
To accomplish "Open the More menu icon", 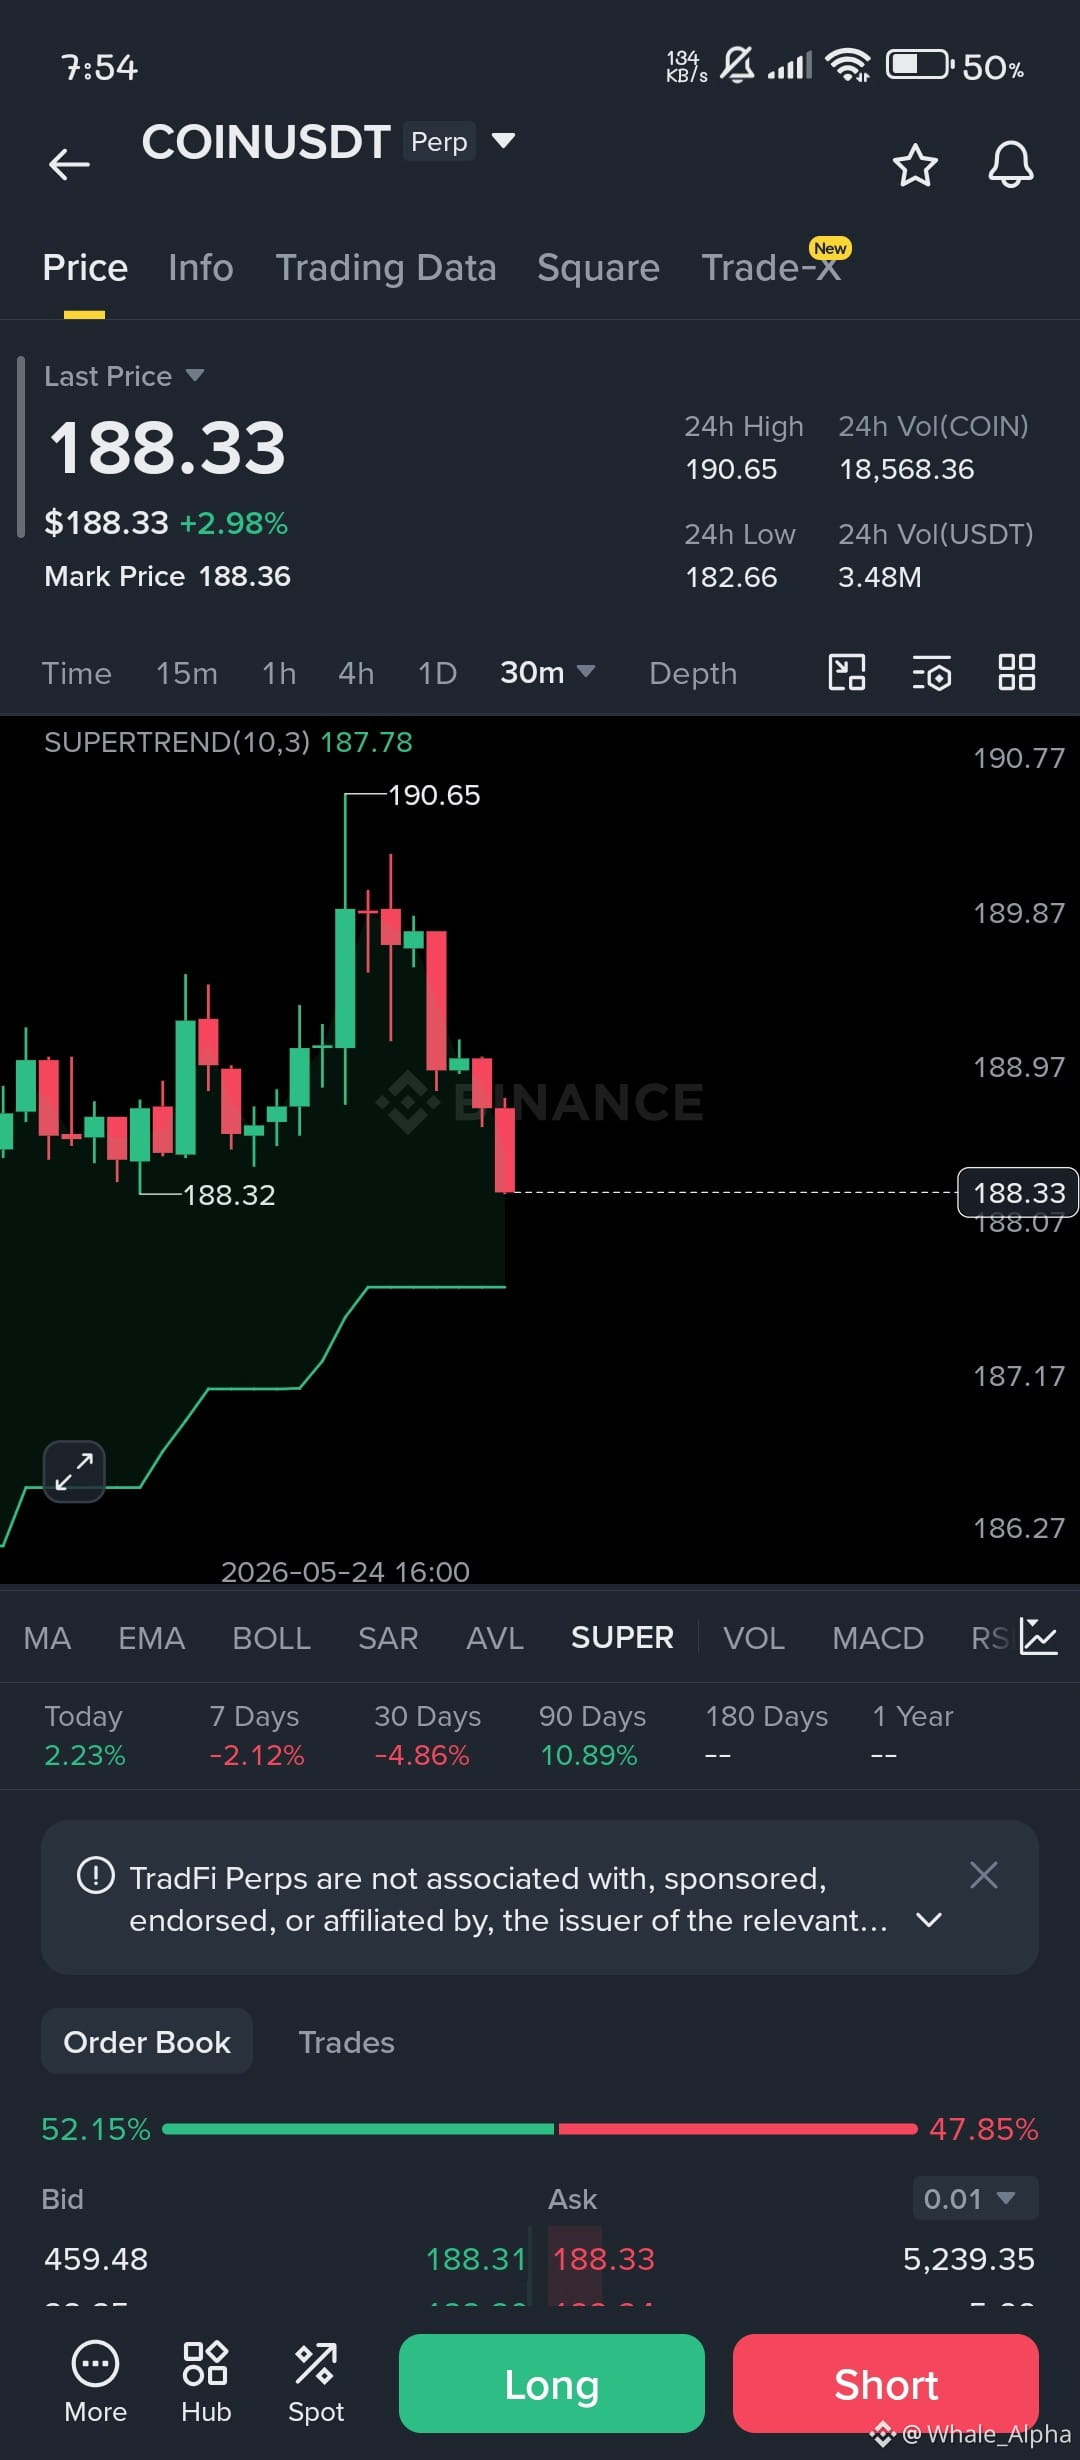I will click(96, 2383).
